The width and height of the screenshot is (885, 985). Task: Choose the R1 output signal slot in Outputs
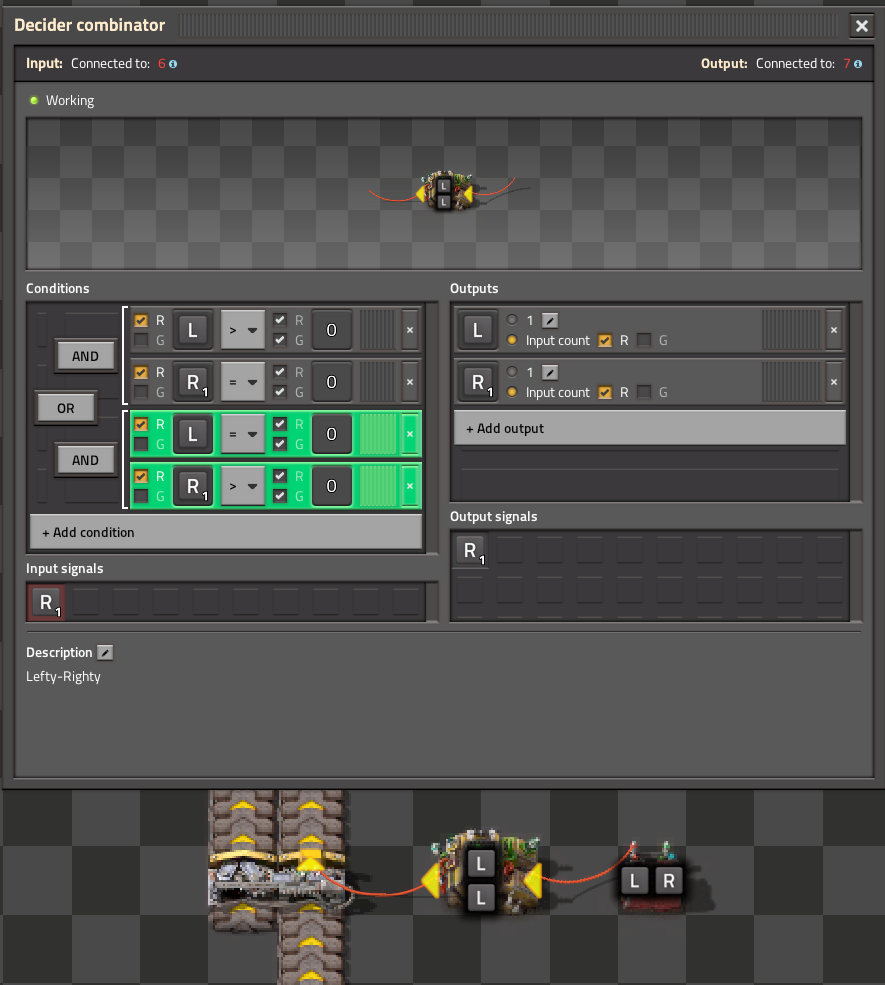(x=477, y=382)
